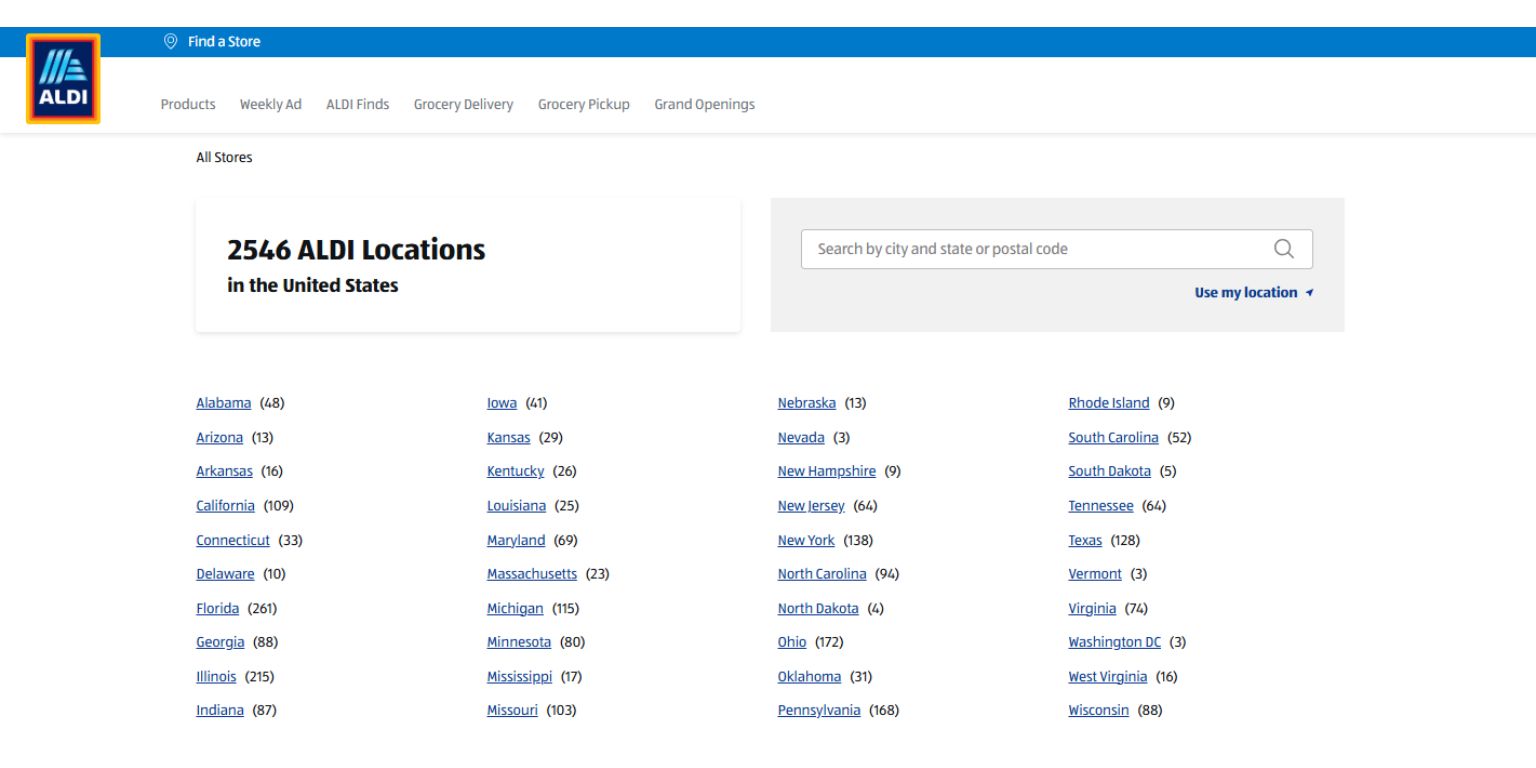
Task: Select the Pennsylvania state link
Action: (x=819, y=711)
